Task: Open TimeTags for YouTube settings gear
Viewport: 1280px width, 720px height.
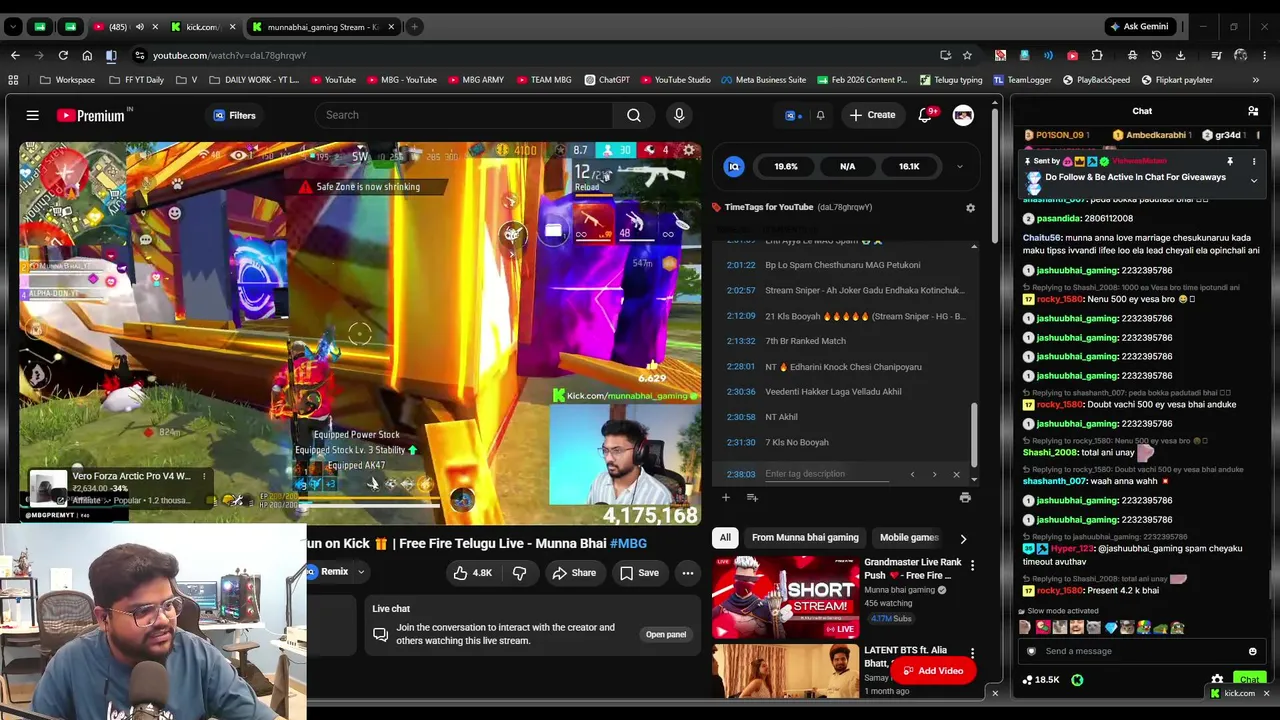Action: [x=970, y=208]
